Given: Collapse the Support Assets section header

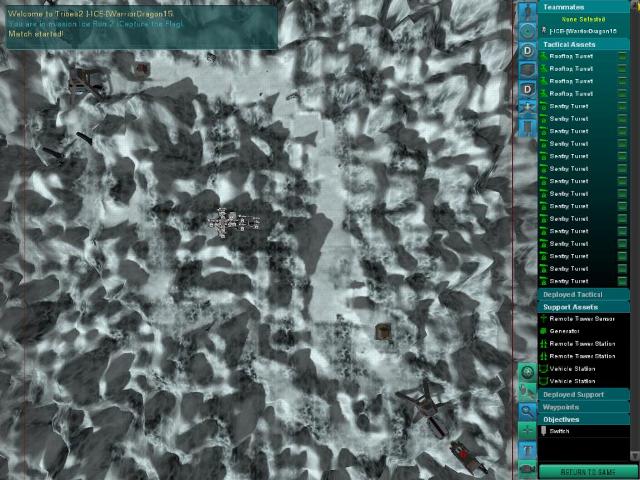Looking at the screenshot, I should click(x=584, y=307).
